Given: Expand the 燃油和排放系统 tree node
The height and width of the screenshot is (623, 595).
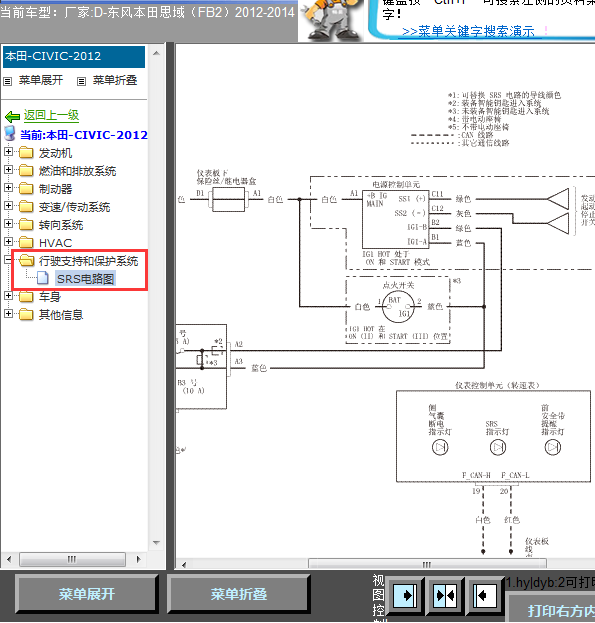Looking at the screenshot, I should tap(8, 170).
